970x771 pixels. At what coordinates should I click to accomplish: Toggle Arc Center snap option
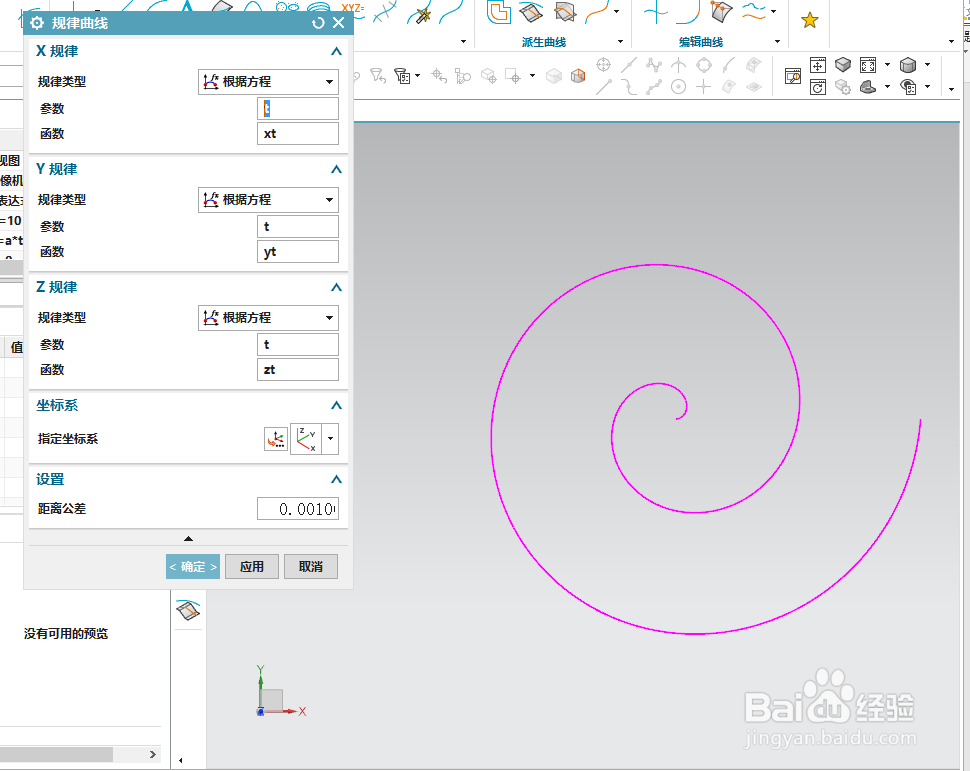coord(679,87)
